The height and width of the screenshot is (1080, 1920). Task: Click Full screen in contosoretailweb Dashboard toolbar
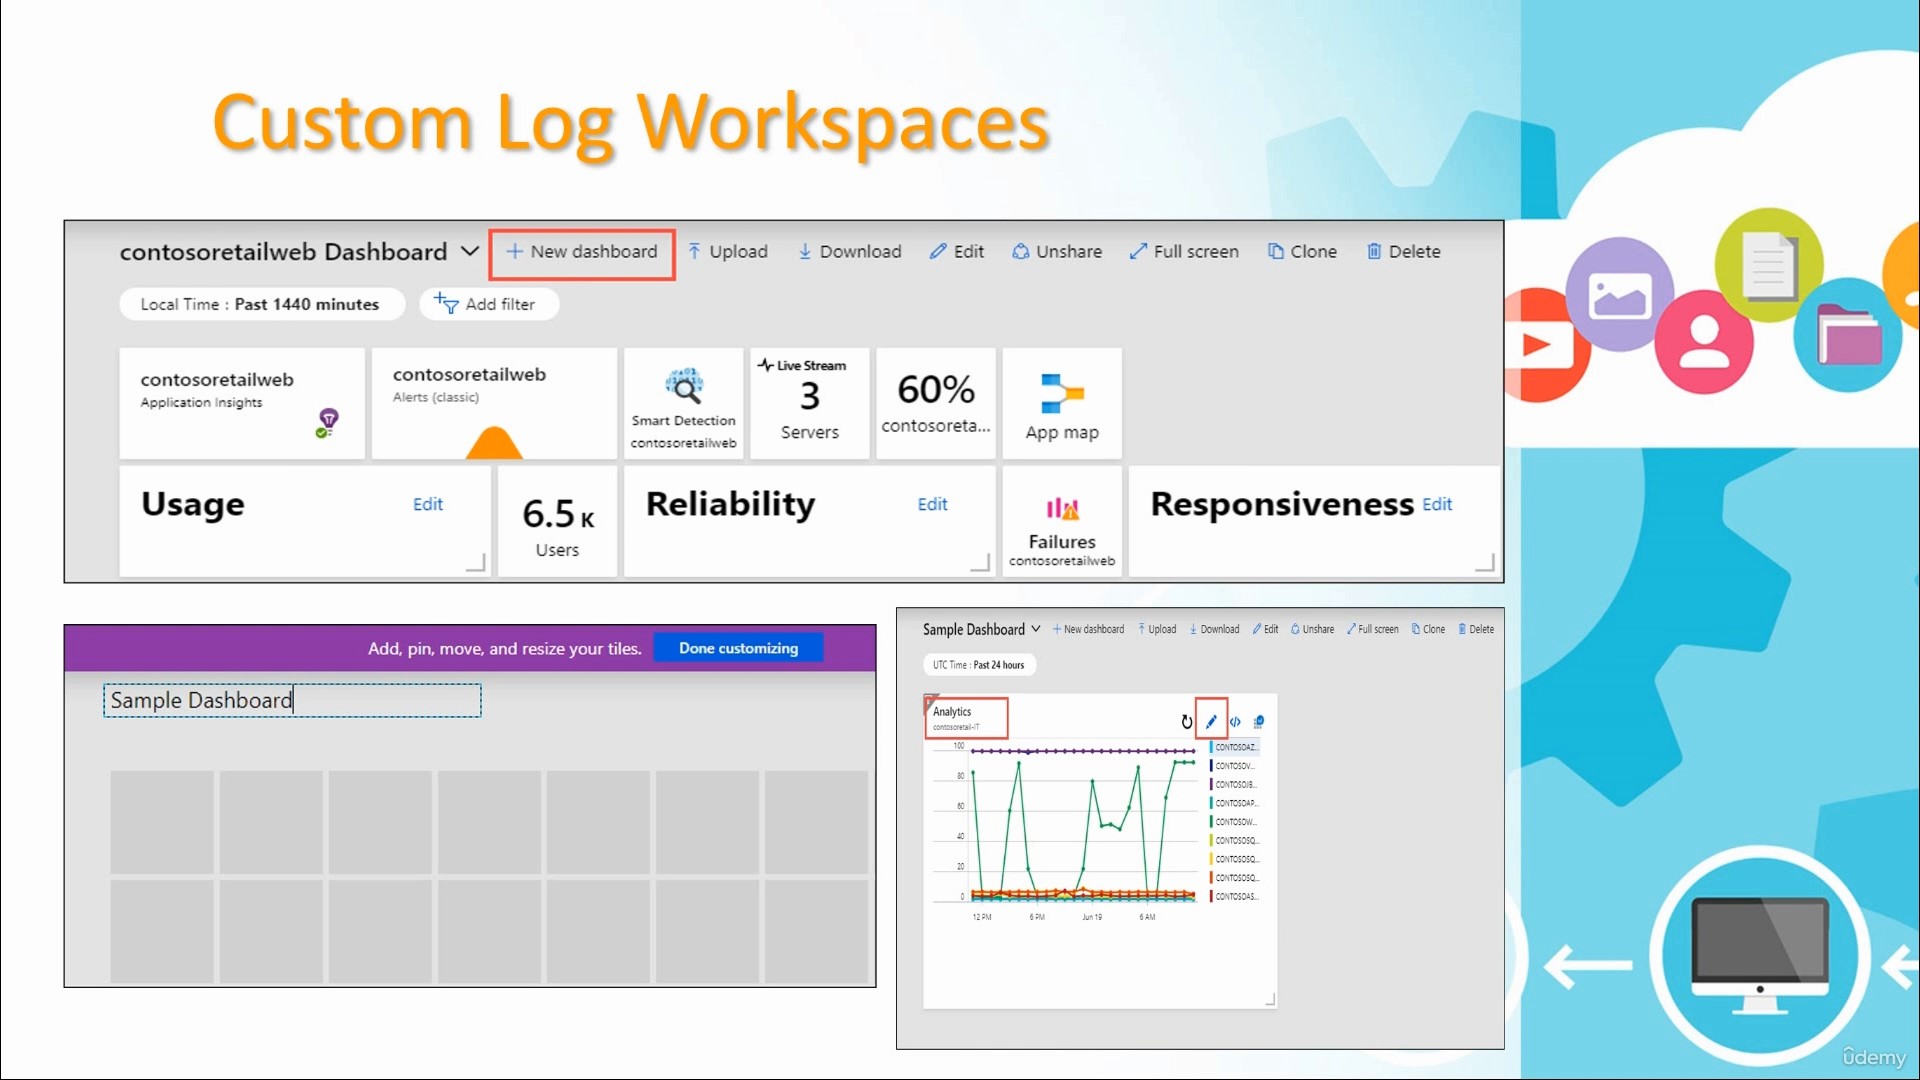tap(1184, 252)
